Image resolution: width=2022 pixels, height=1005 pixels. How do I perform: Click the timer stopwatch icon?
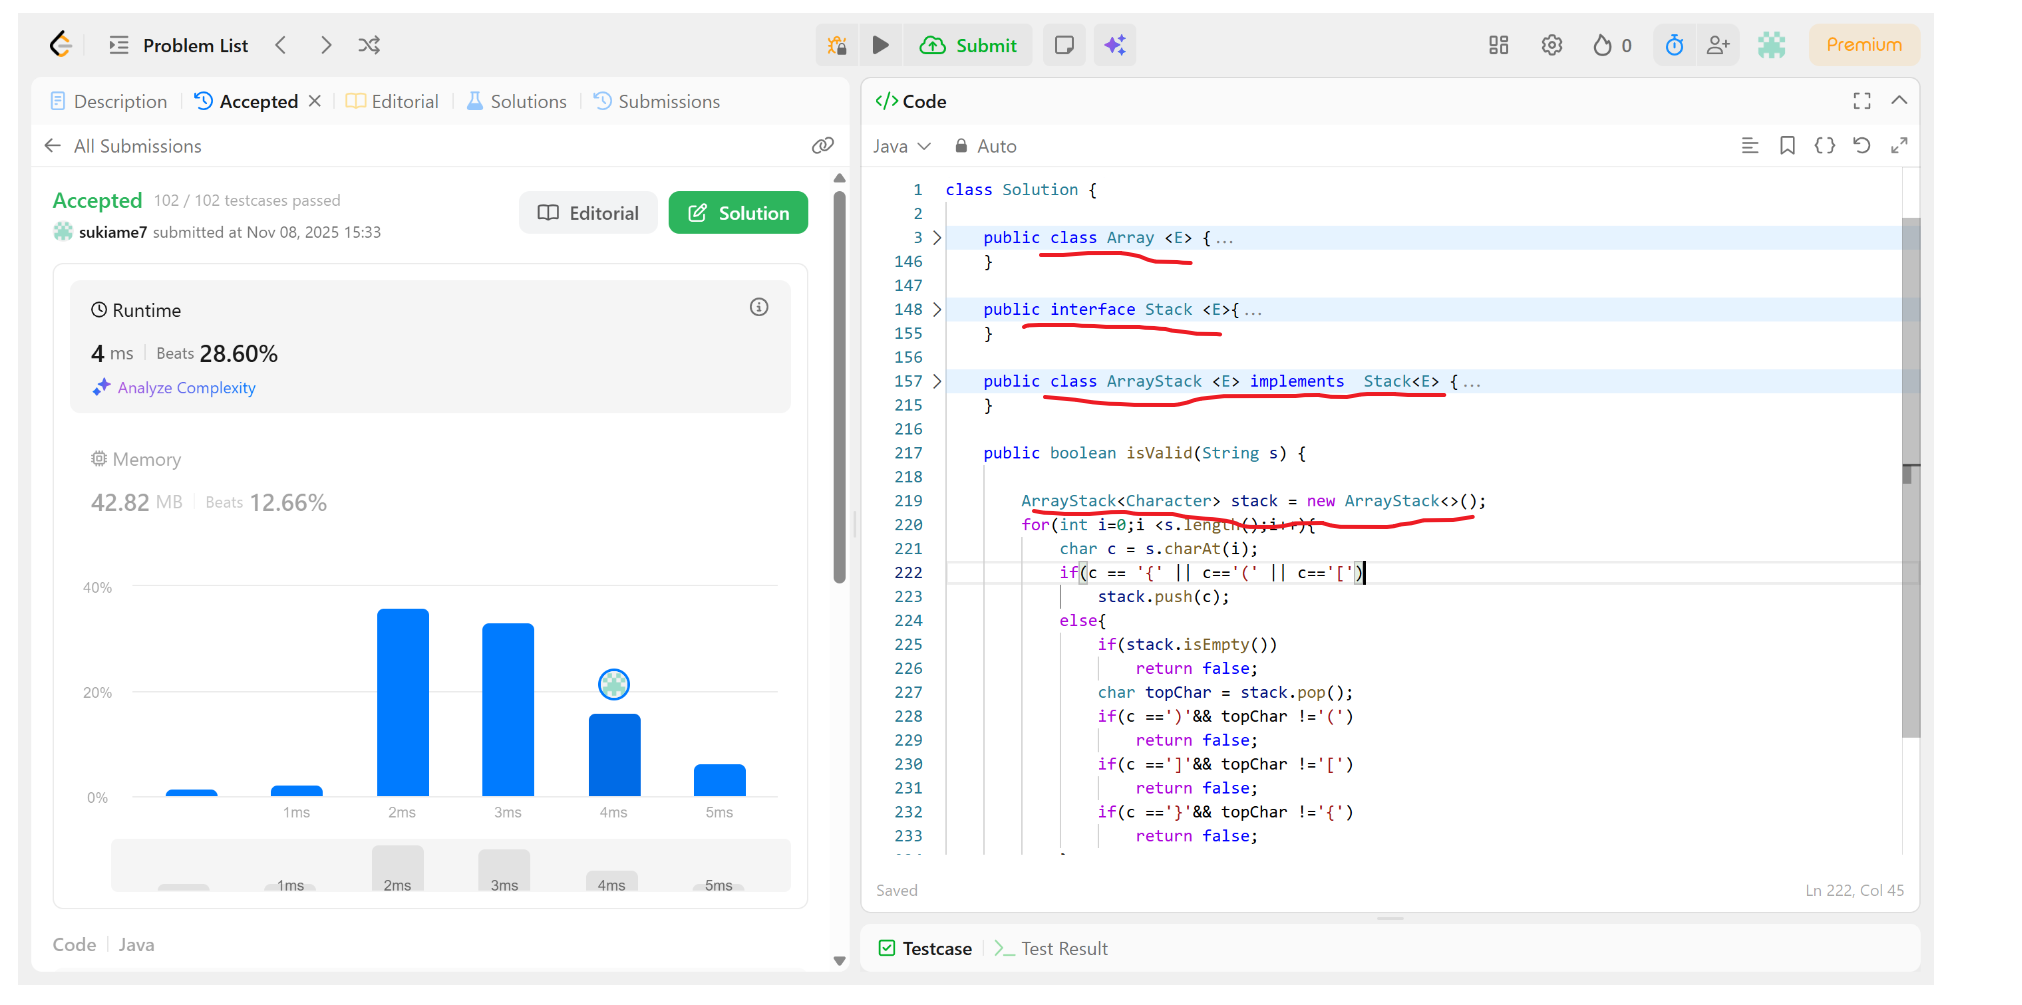(x=1674, y=45)
